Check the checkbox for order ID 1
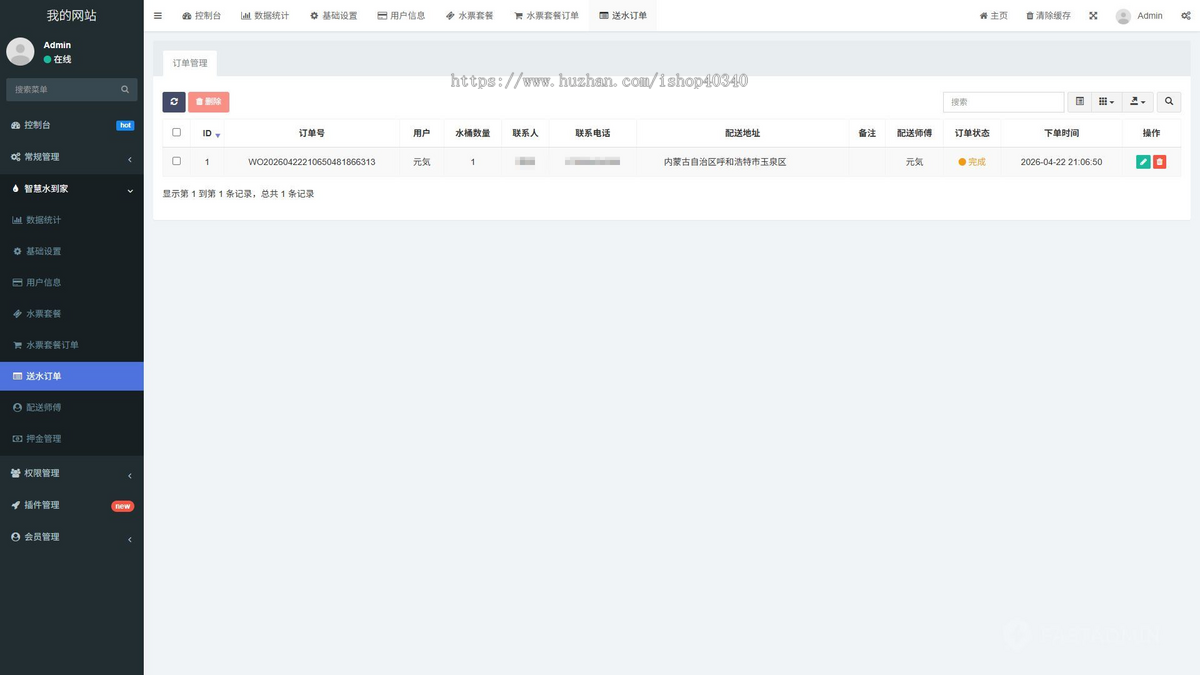The height and width of the screenshot is (675, 1200). 177,161
